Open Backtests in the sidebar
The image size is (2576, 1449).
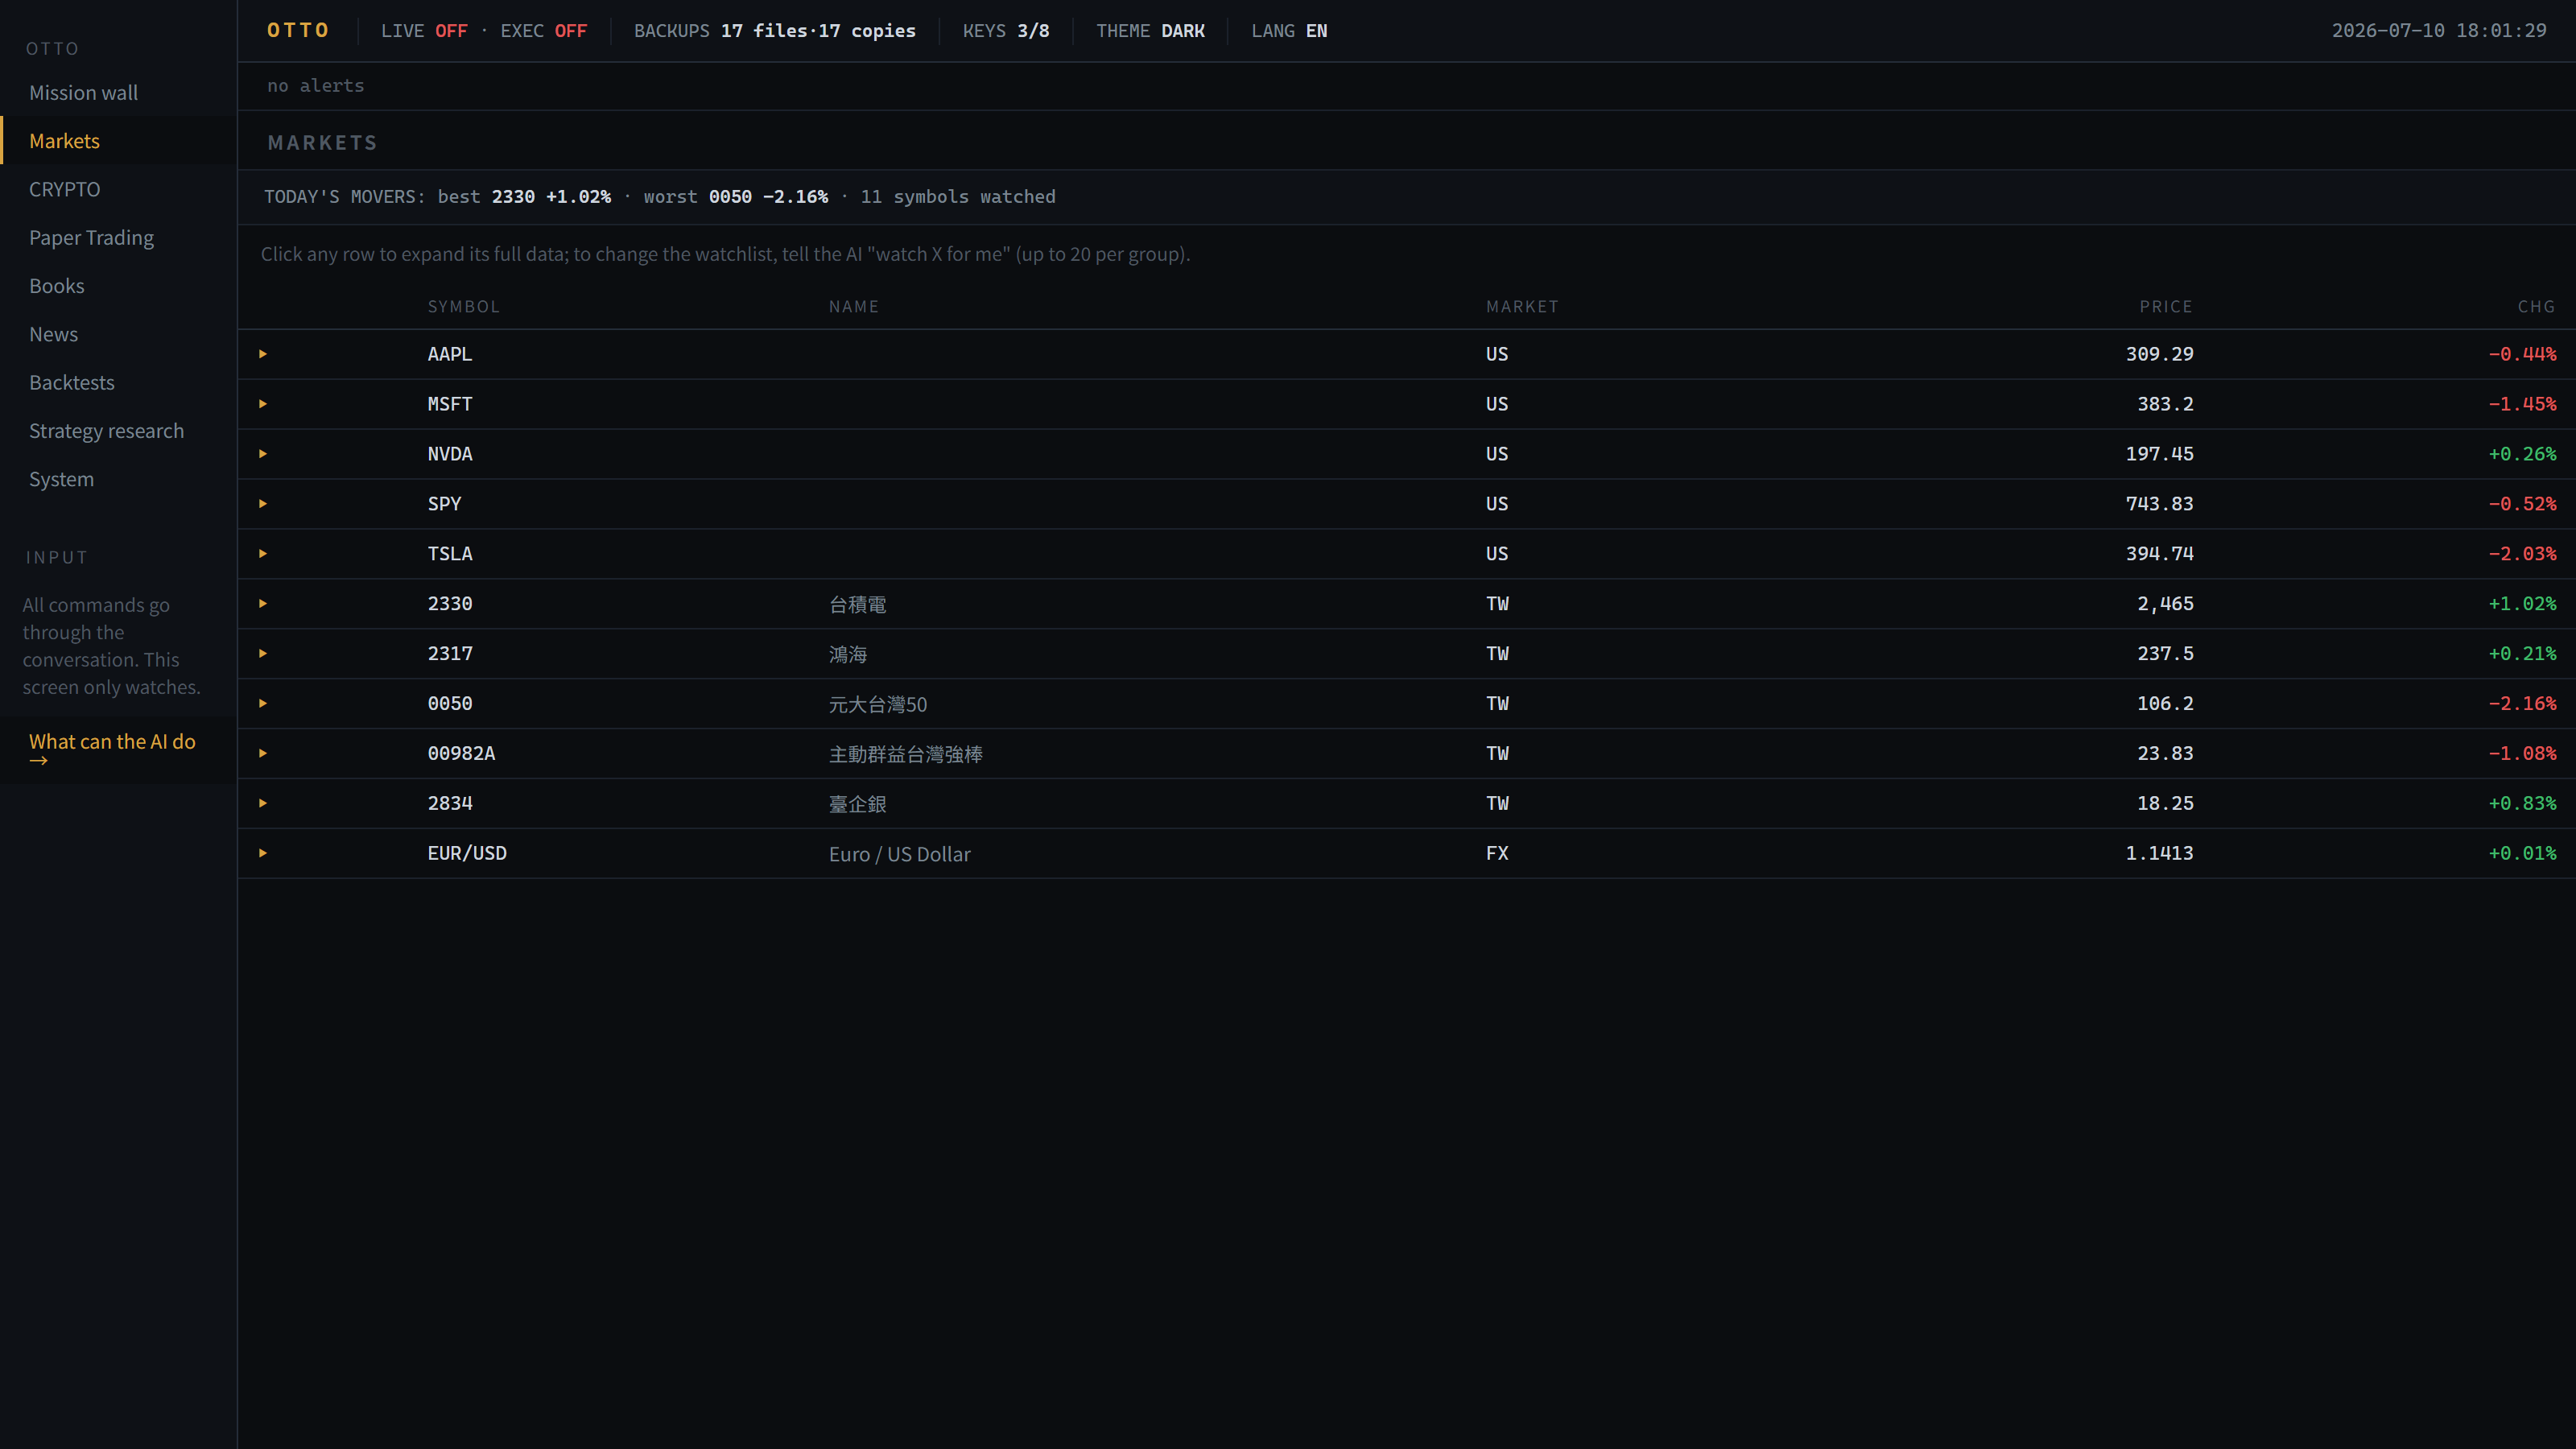(118, 383)
